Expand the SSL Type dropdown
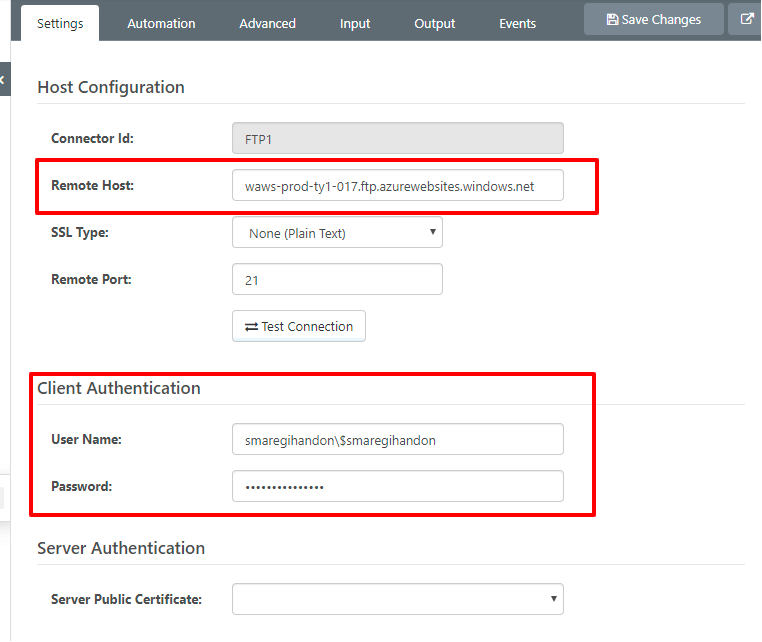The height and width of the screenshot is (642, 762). click(x=337, y=233)
